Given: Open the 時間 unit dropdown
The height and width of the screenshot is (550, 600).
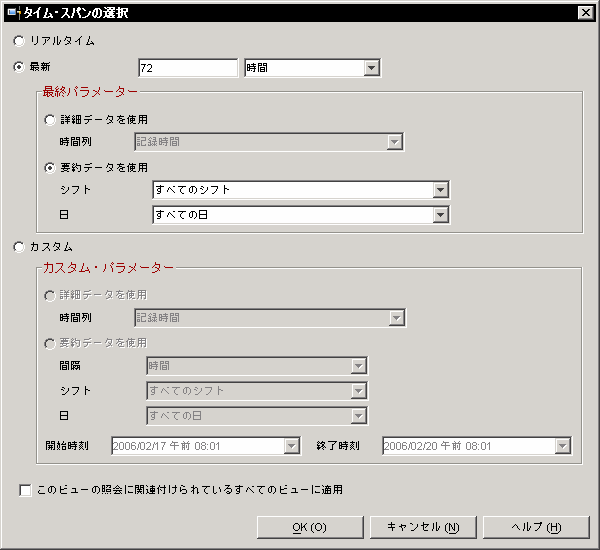Looking at the screenshot, I should [371, 68].
